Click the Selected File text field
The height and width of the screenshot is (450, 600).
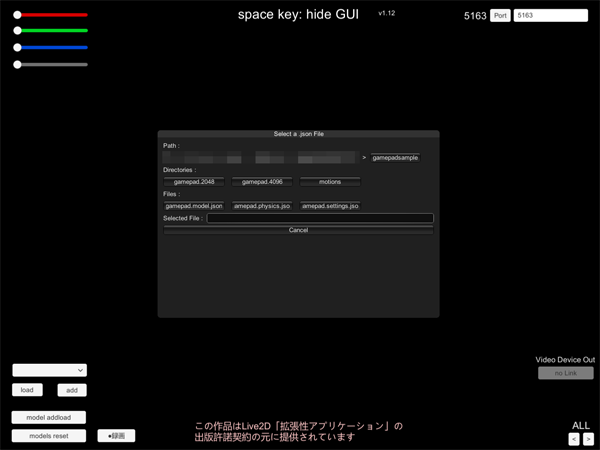pos(320,218)
